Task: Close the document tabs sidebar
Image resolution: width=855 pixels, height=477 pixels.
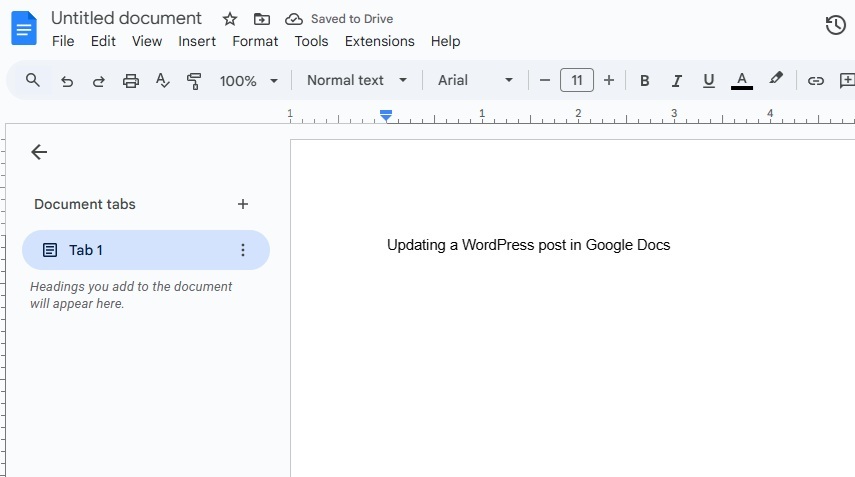Action: click(x=39, y=152)
